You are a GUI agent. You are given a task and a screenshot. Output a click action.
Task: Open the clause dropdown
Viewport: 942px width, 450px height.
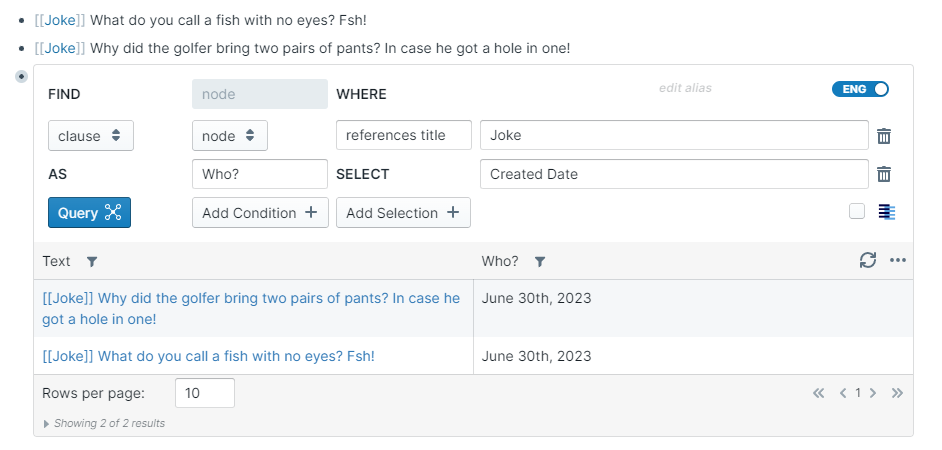click(x=90, y=136)
